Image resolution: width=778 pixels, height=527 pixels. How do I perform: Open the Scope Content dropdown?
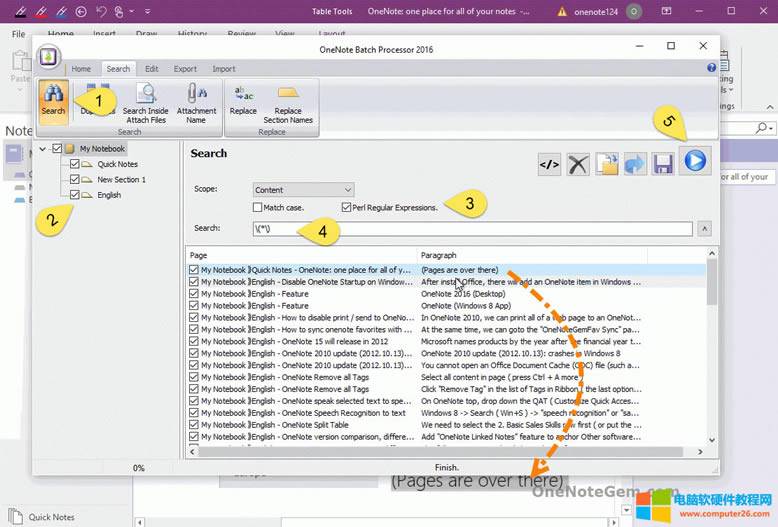(x=303, y=189)
